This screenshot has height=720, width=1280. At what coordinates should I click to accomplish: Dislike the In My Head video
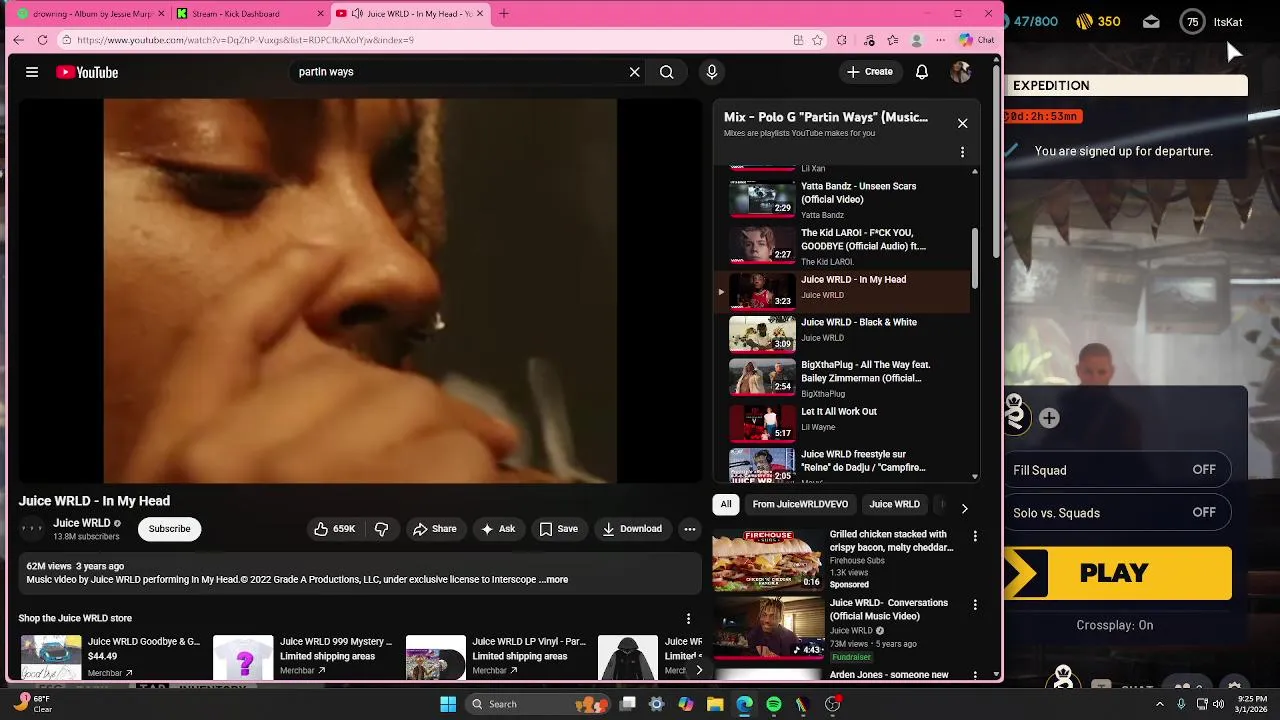point(381,529)
